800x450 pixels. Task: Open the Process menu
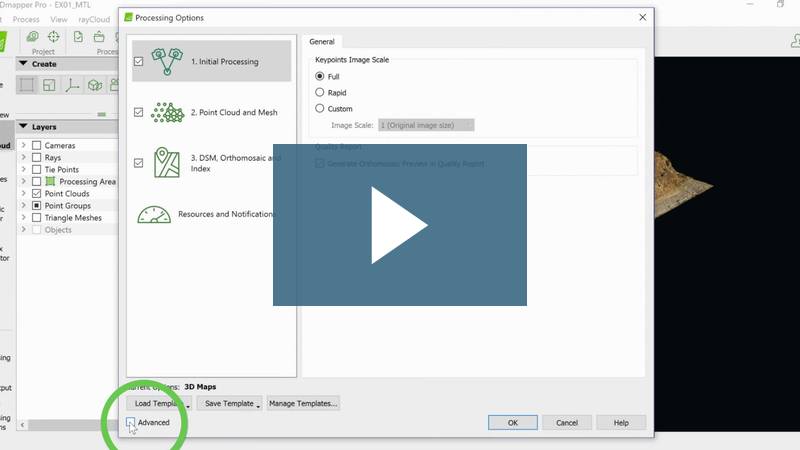pos(26,19)
